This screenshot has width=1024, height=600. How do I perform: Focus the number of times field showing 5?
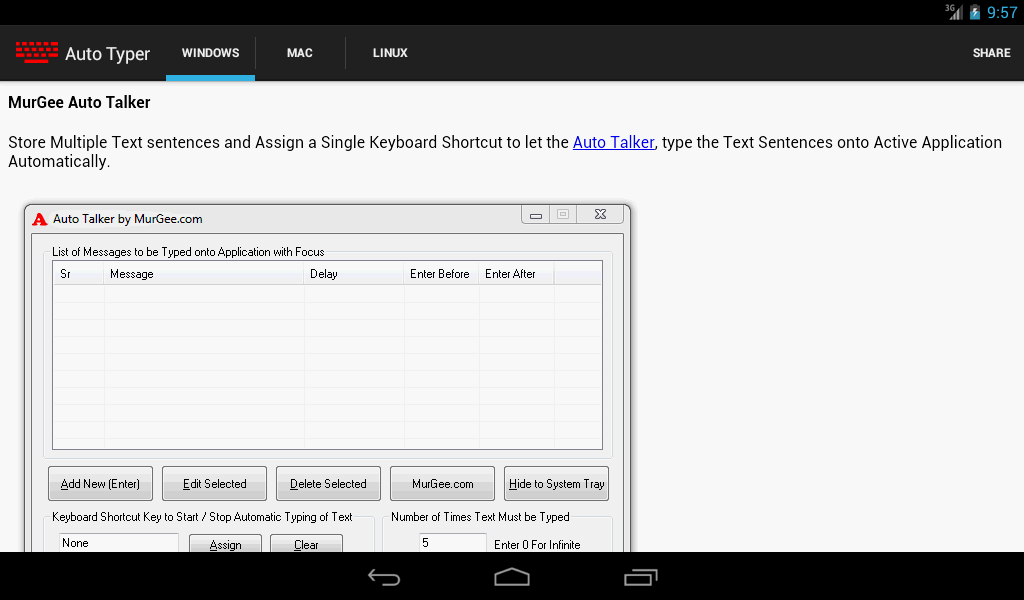(x=453, y=543)
